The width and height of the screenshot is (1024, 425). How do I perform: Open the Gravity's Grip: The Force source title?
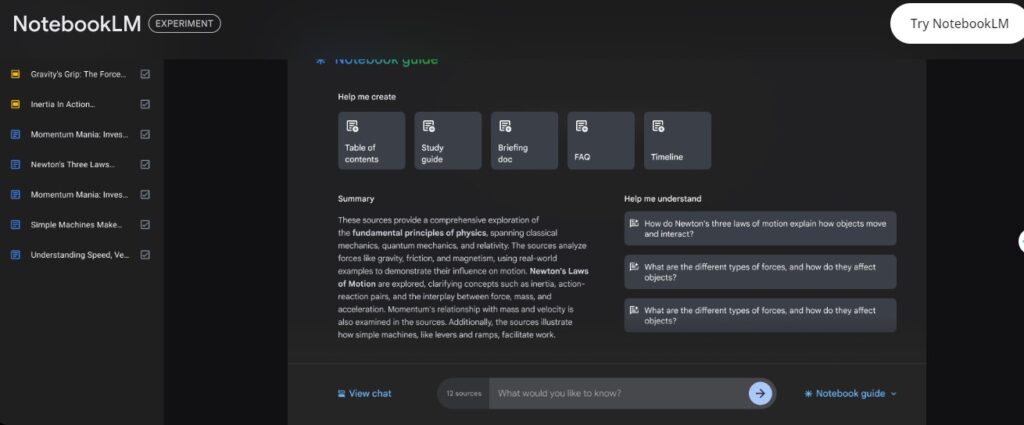78,74
